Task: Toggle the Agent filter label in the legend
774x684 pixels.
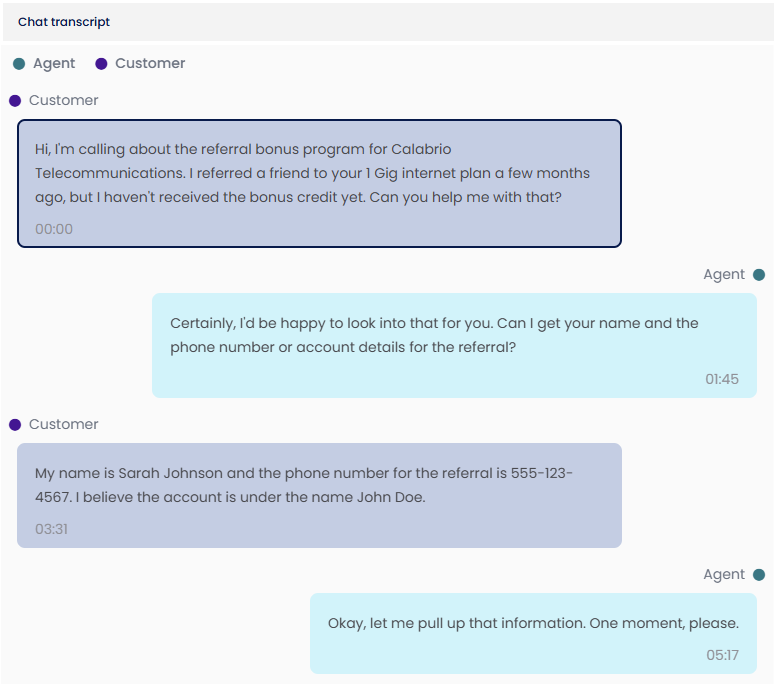Action: click(54, 64)
